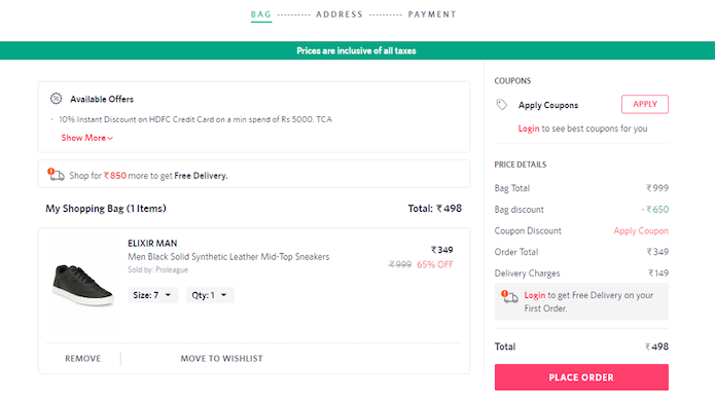The image size is (715, 400).
Task: Click the free delivery truck icon
Action: (56, 175)
